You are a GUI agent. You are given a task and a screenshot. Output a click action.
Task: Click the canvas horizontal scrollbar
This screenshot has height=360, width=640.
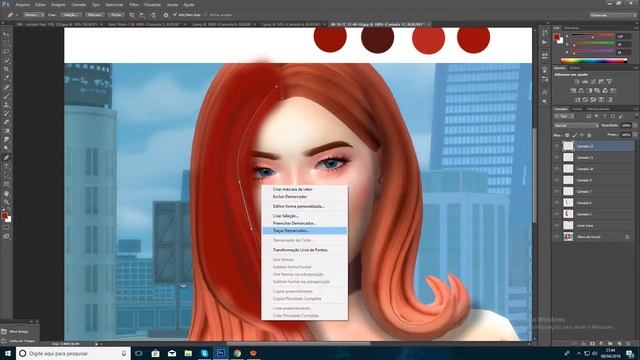click(298, 343)
